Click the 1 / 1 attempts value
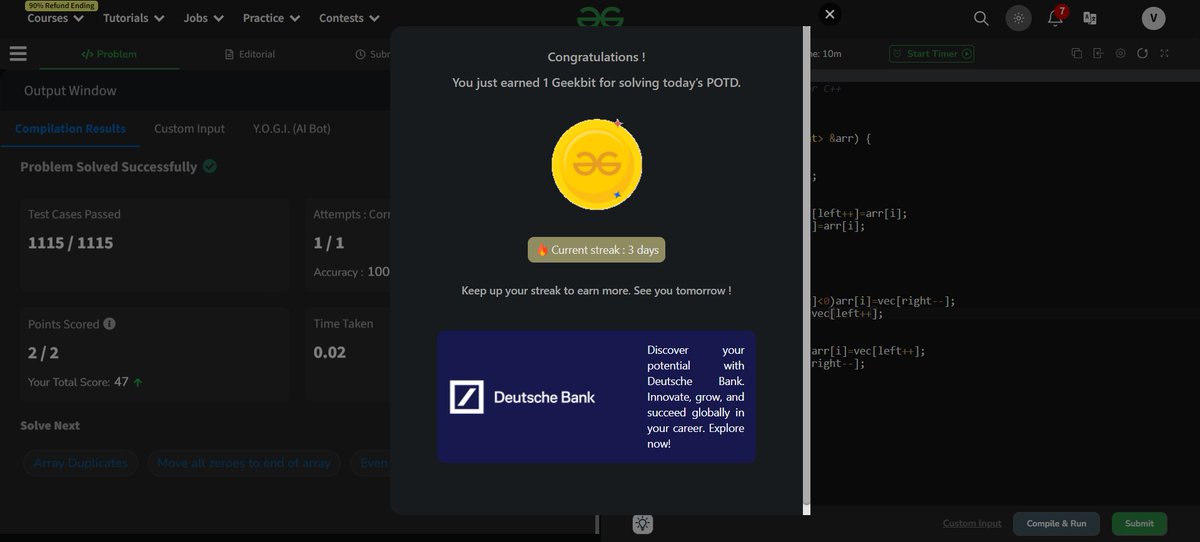The image size is (1200, 542). pos(329,243)
